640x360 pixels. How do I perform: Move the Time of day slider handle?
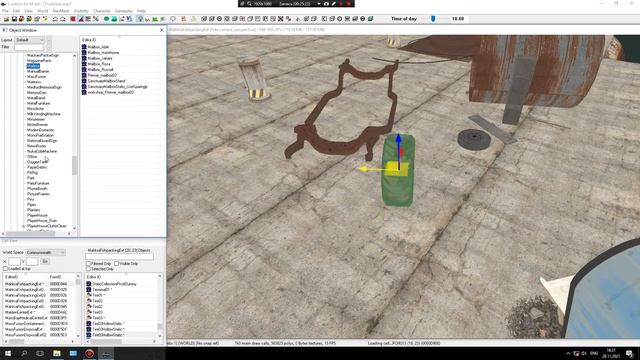[x=433, y=19]
